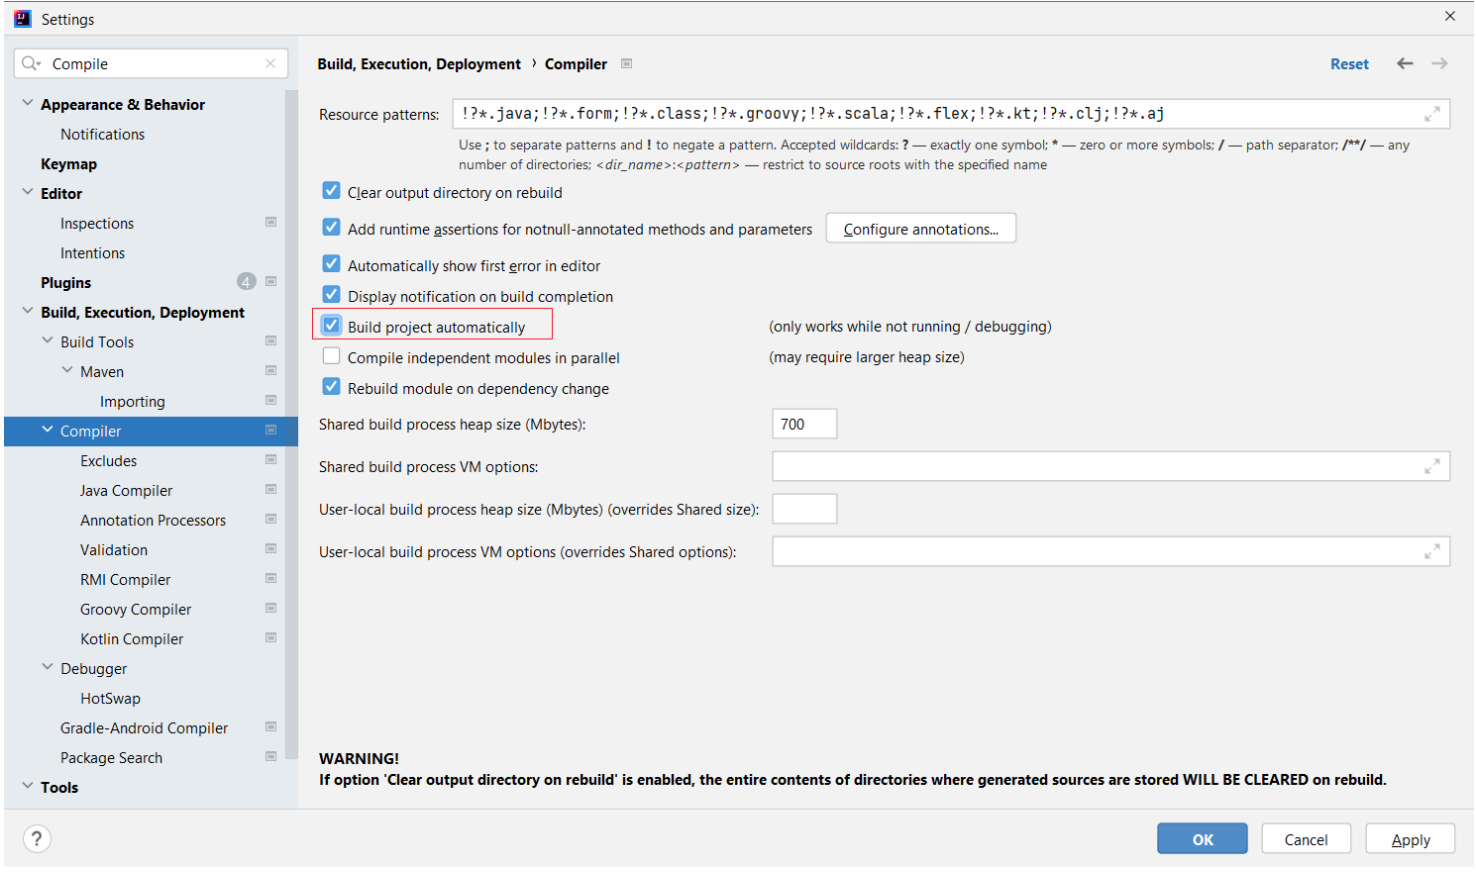Image resolution: width=1476 pixels, height=874 pixels.
Task: Click the project icon next to Build Tools
Action: [271, 341]
